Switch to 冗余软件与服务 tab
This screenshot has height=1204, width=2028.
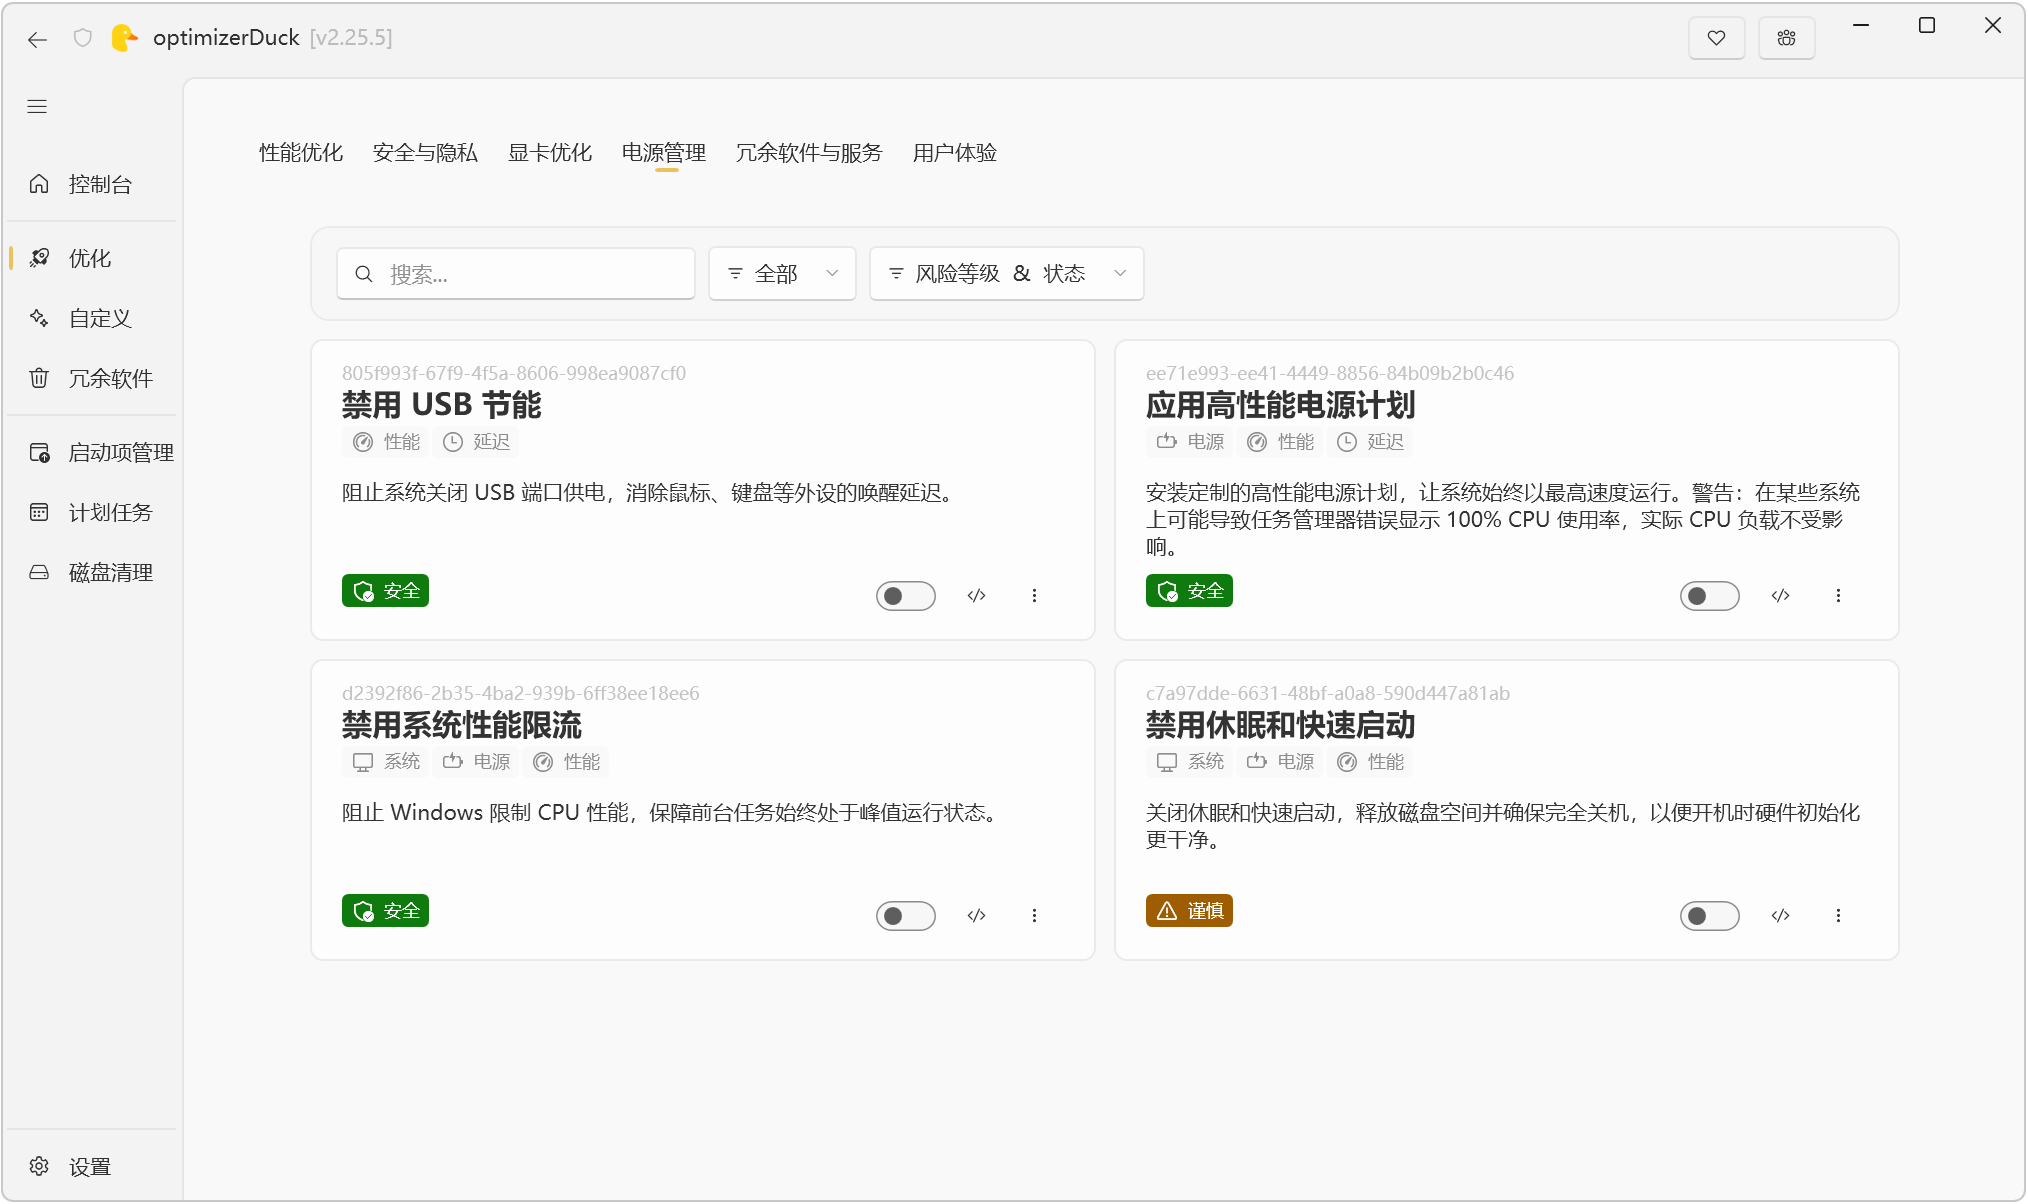pos(809,153)
